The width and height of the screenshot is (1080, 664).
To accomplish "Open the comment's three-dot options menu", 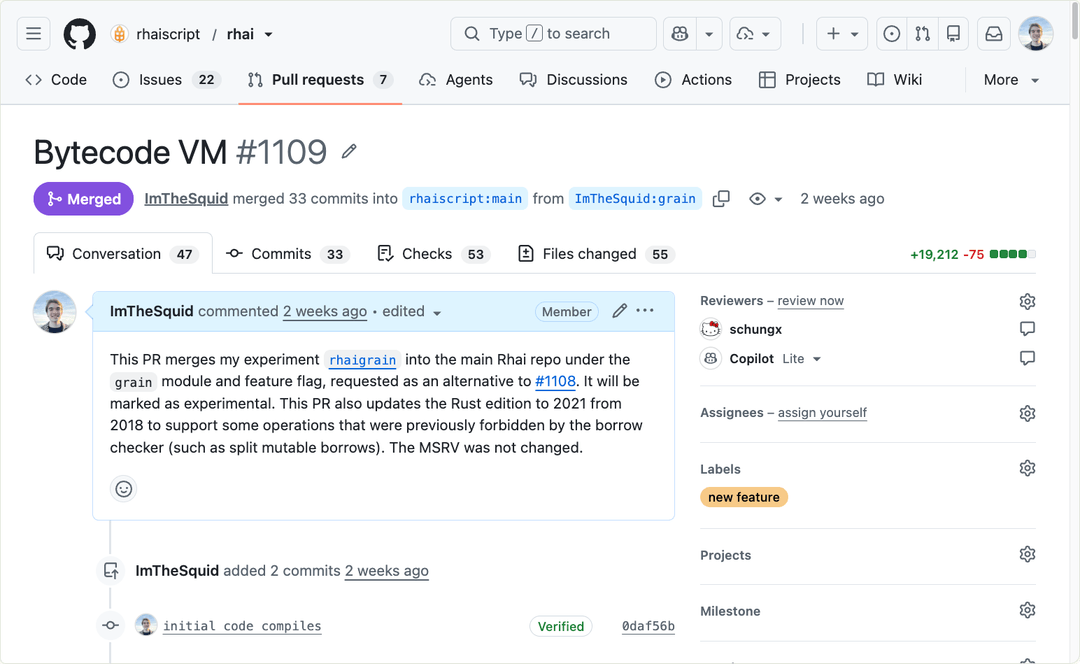I will tap(645, 311).
